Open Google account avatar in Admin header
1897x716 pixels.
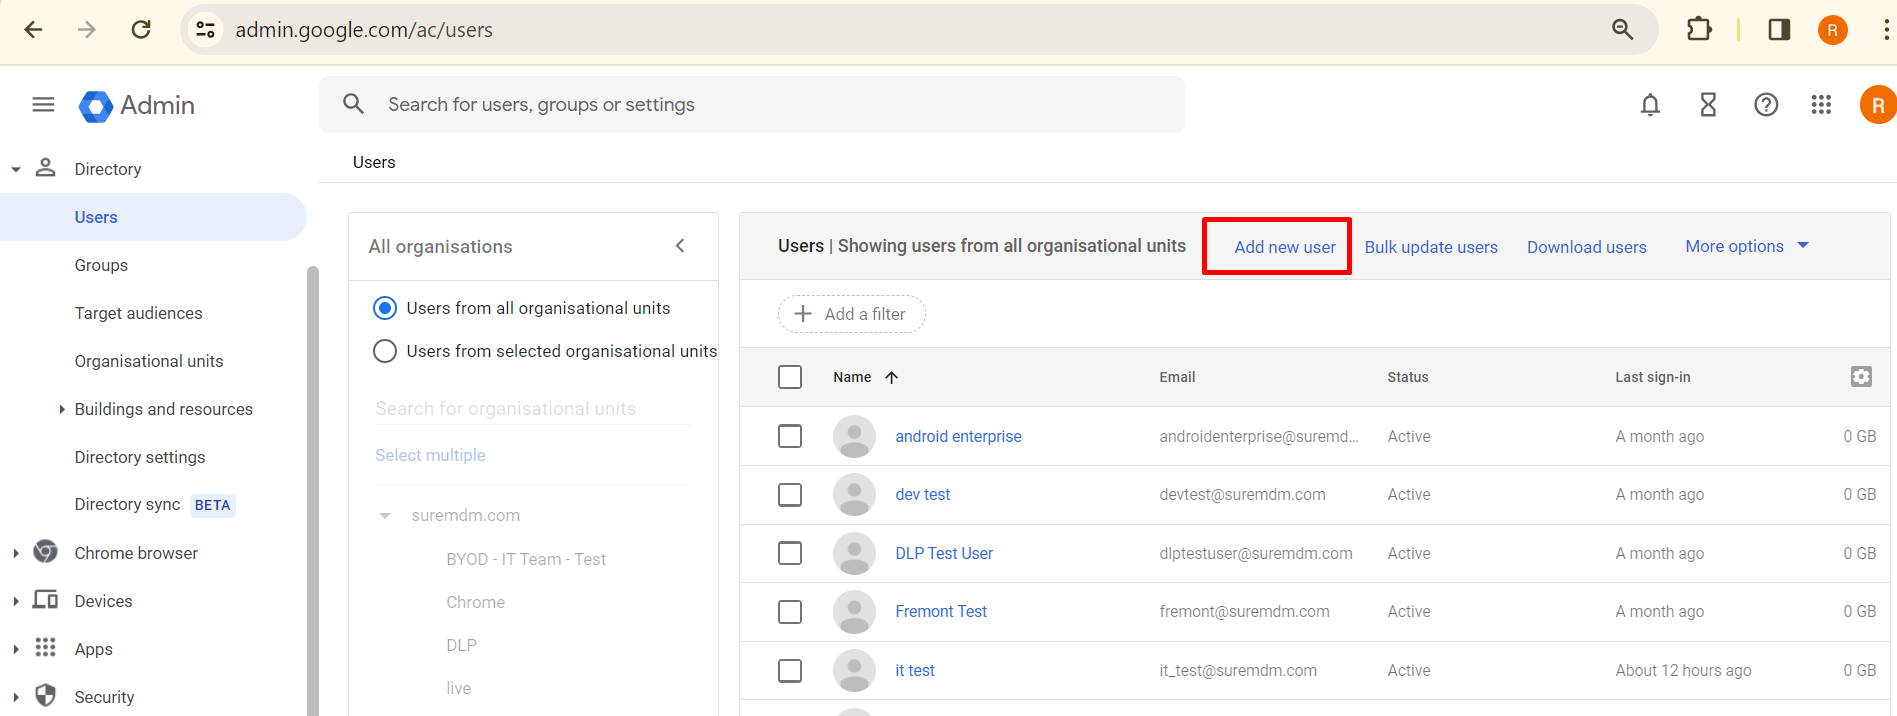[x=1878, y=105]
